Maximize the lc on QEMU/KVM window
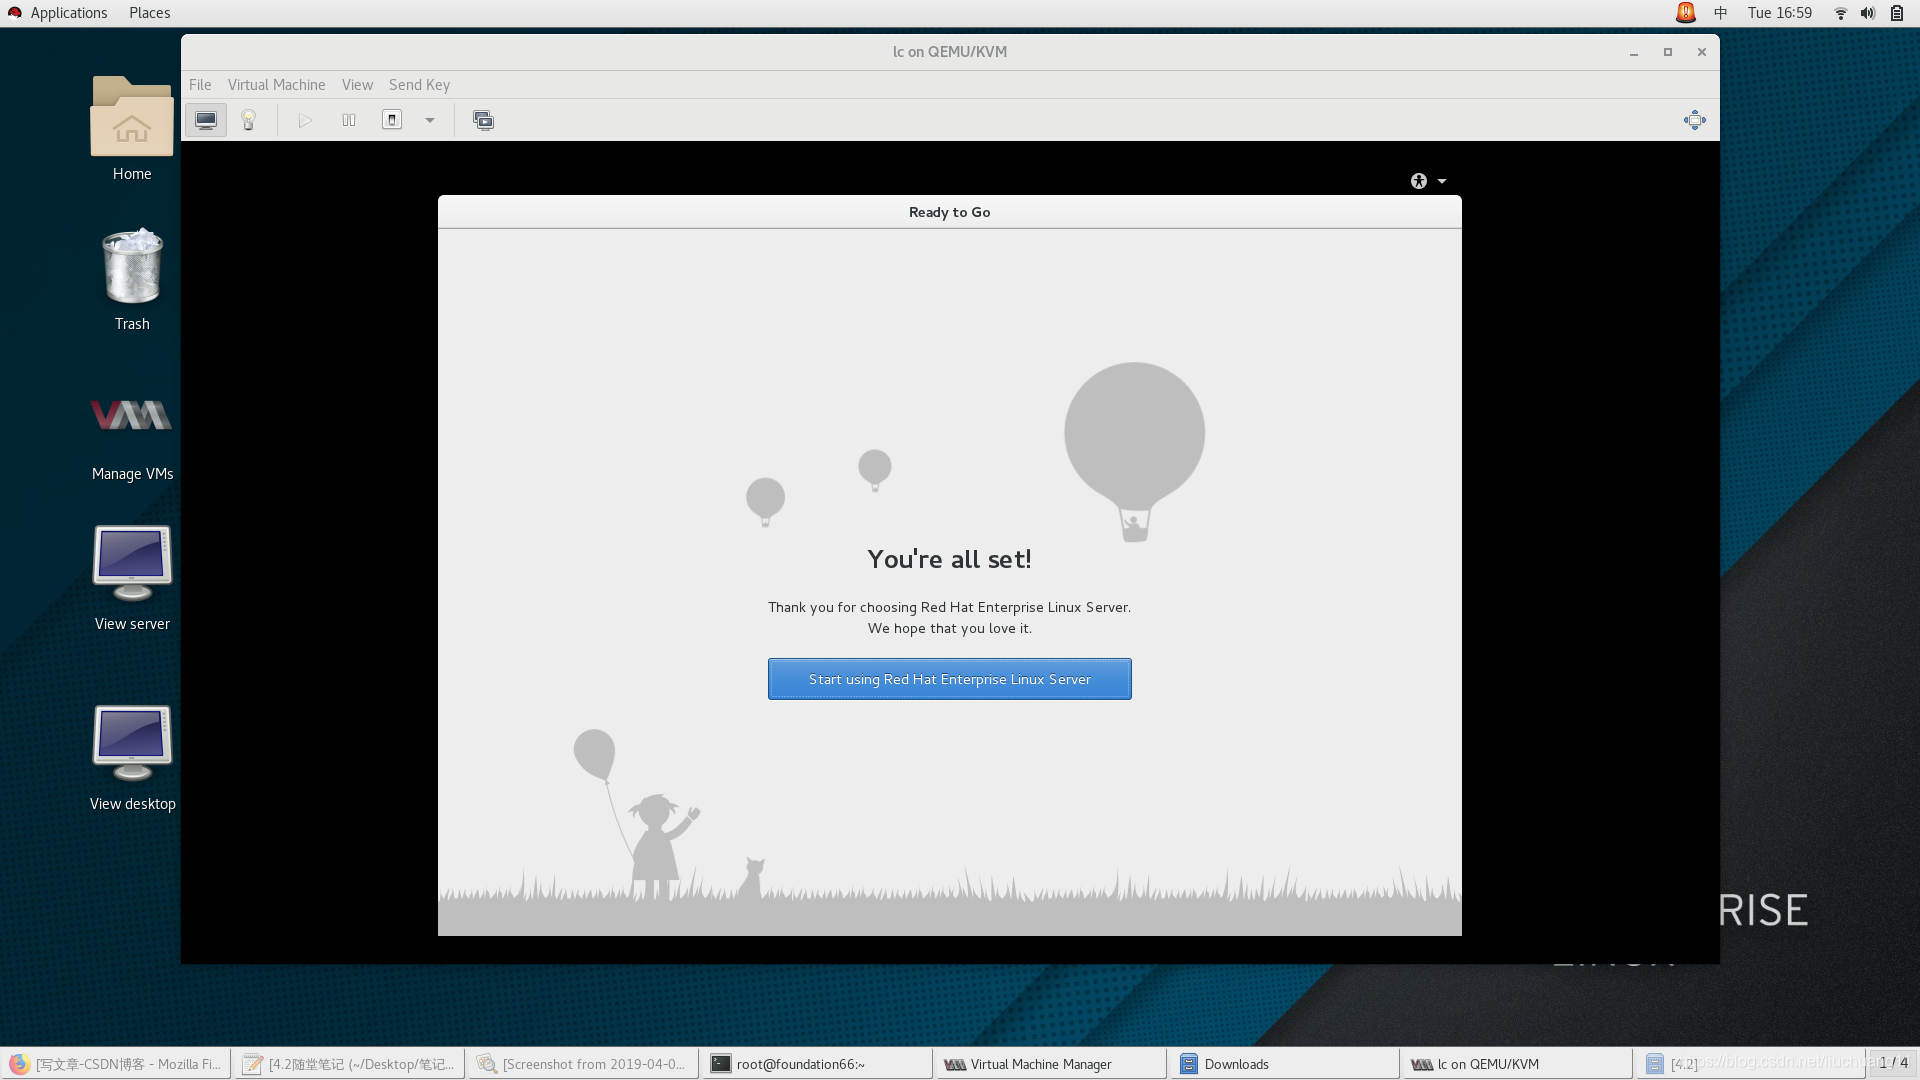 (x=1668, y=52)
